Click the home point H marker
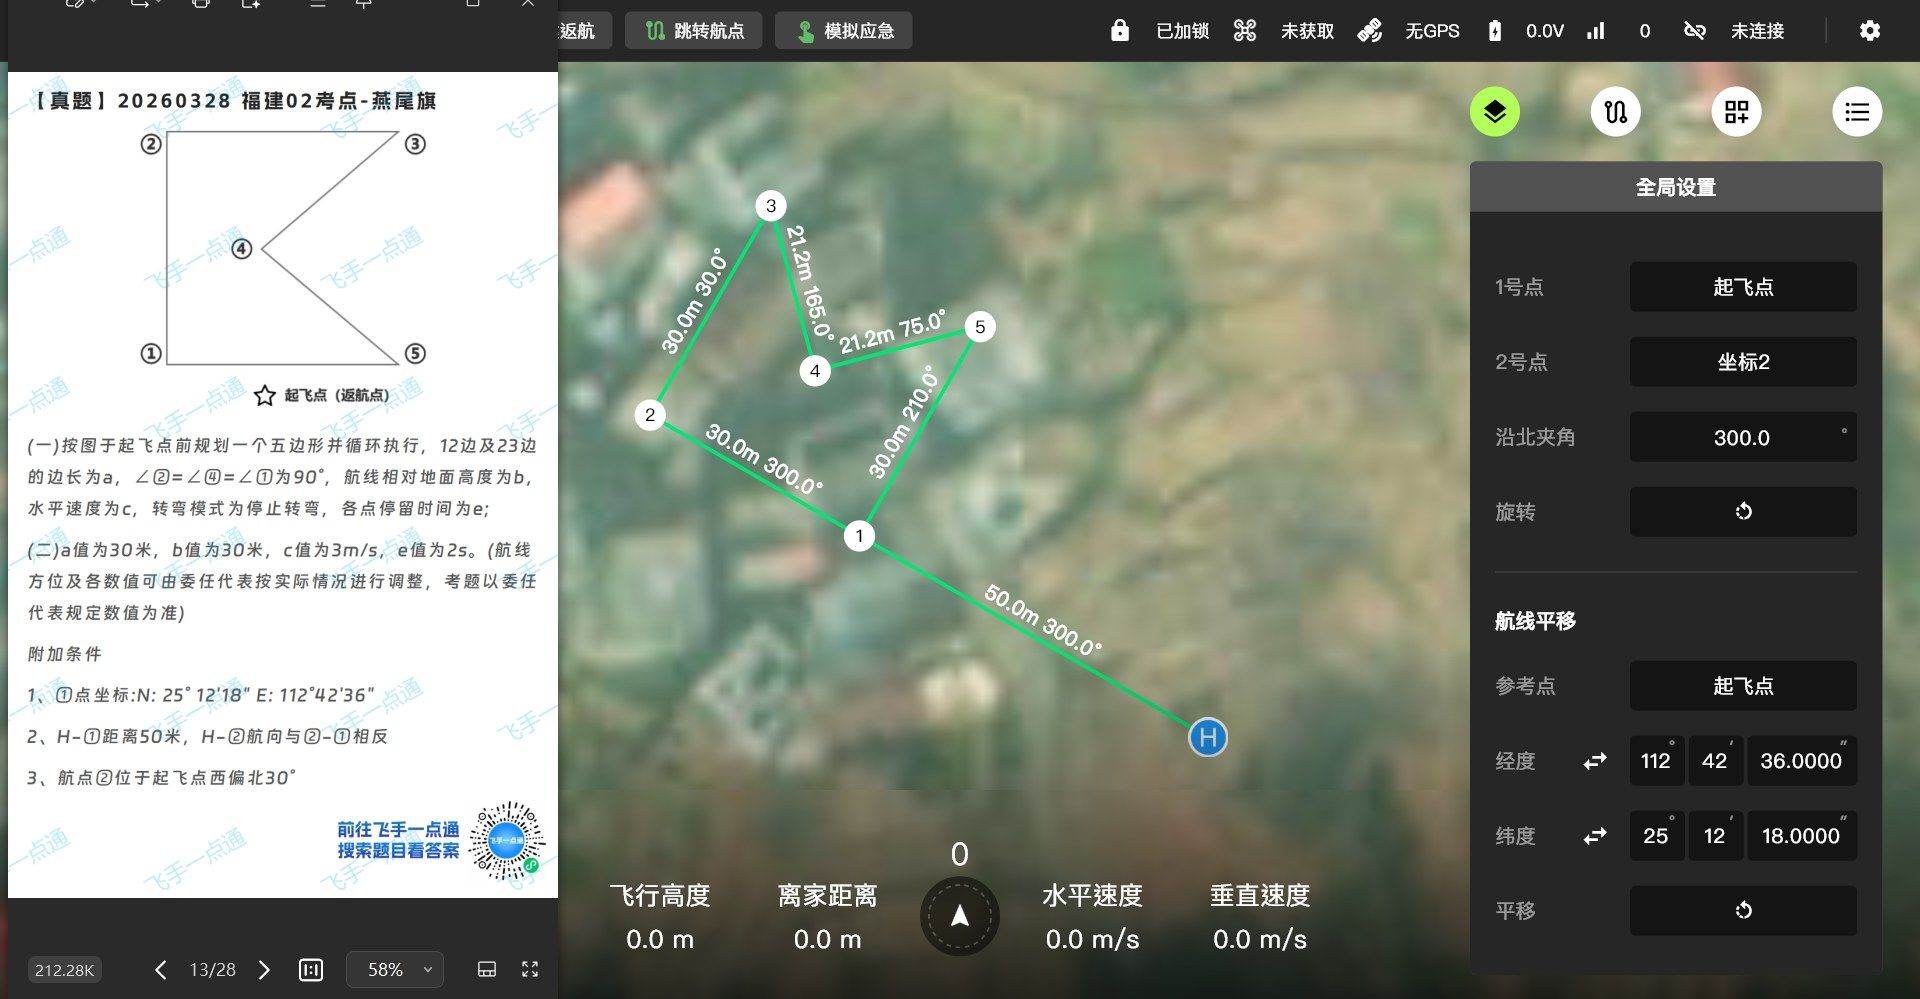Screen dimensions: 1920x999 (1207, 738)
